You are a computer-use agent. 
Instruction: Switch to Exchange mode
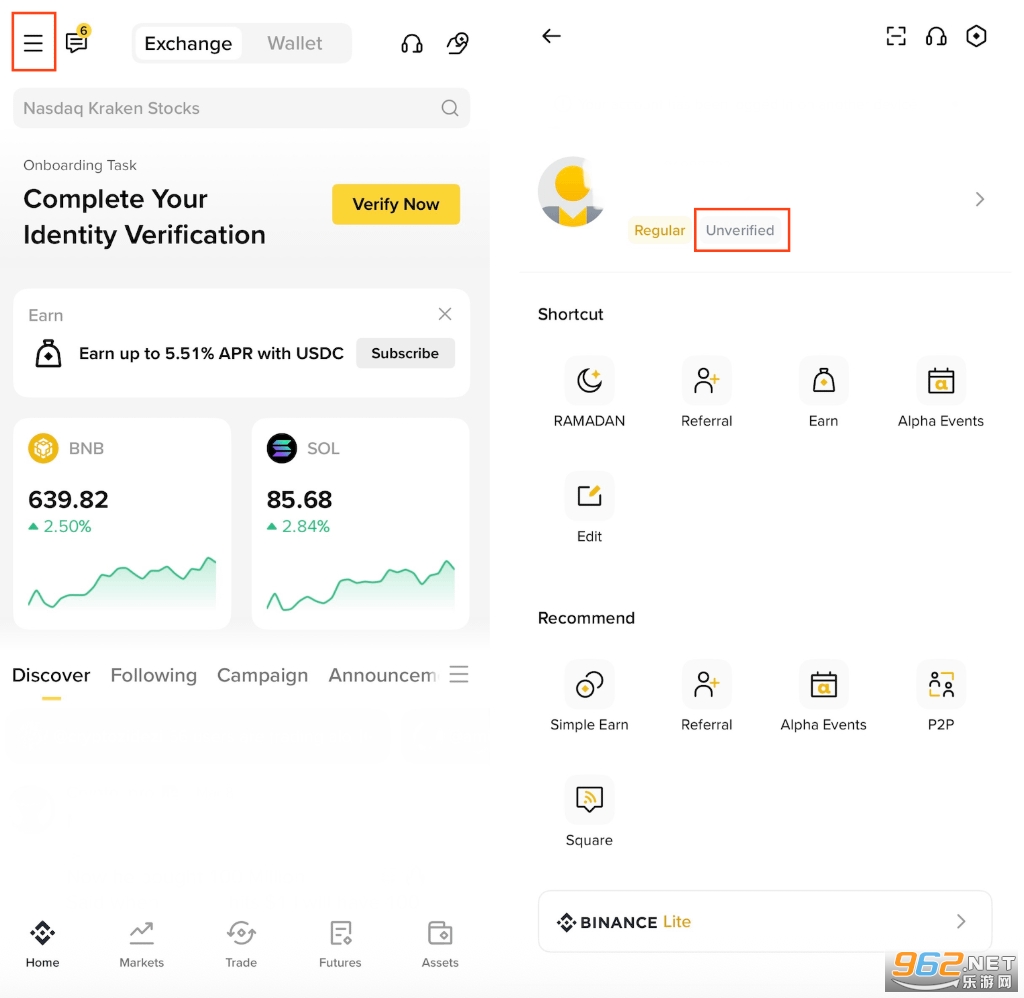pyautogui.click(x=188, y=43)
